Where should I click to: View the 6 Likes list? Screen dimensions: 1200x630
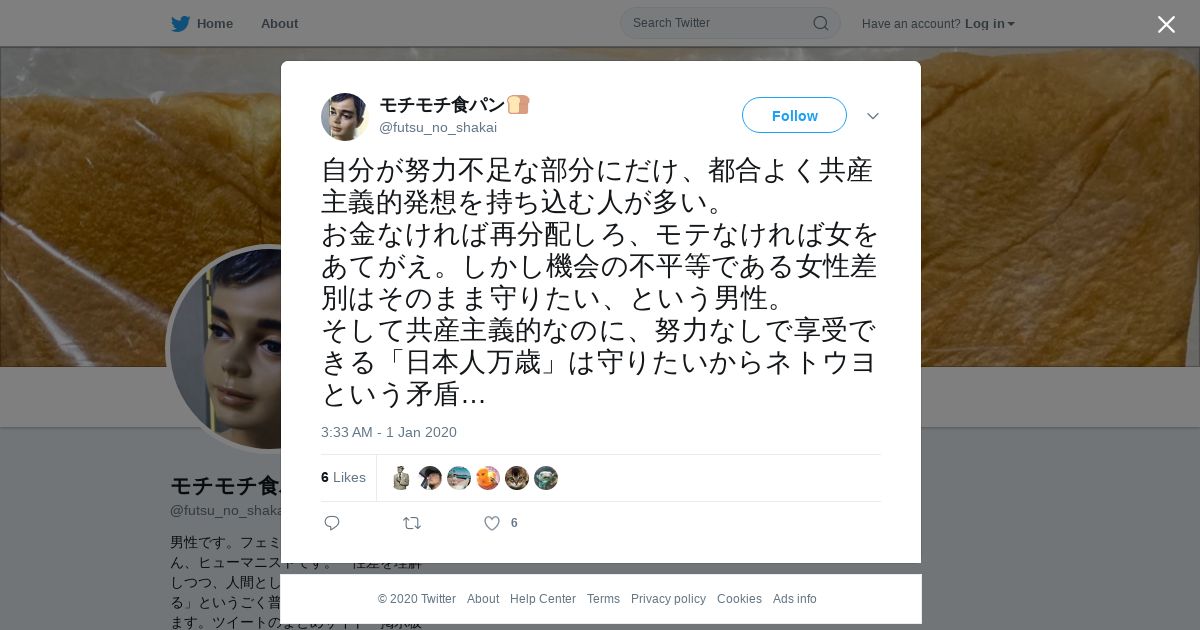pos(343,478)
